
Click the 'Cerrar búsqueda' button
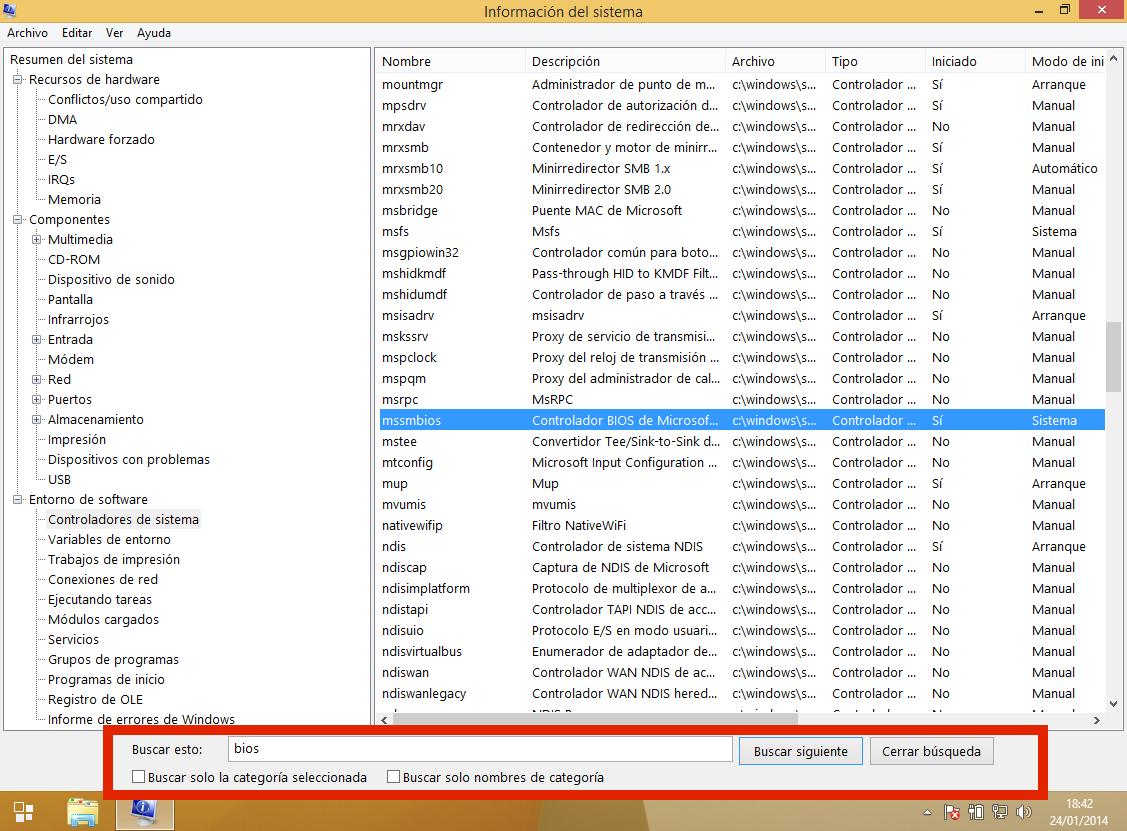931,751
